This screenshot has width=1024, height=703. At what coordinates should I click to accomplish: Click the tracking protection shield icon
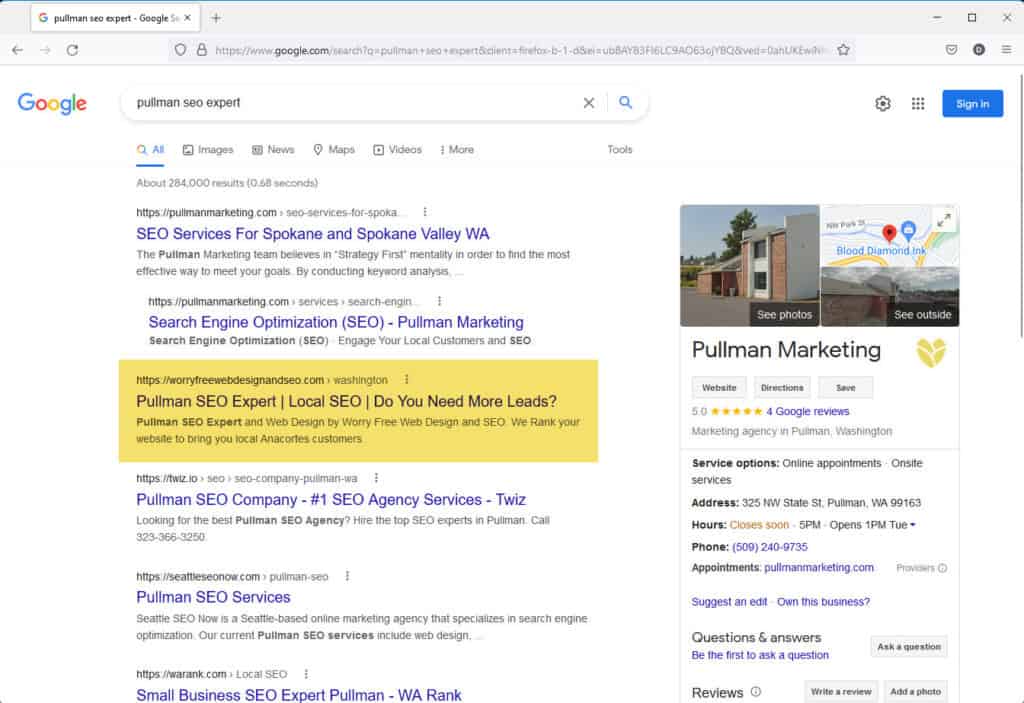[x=181, y=50]
